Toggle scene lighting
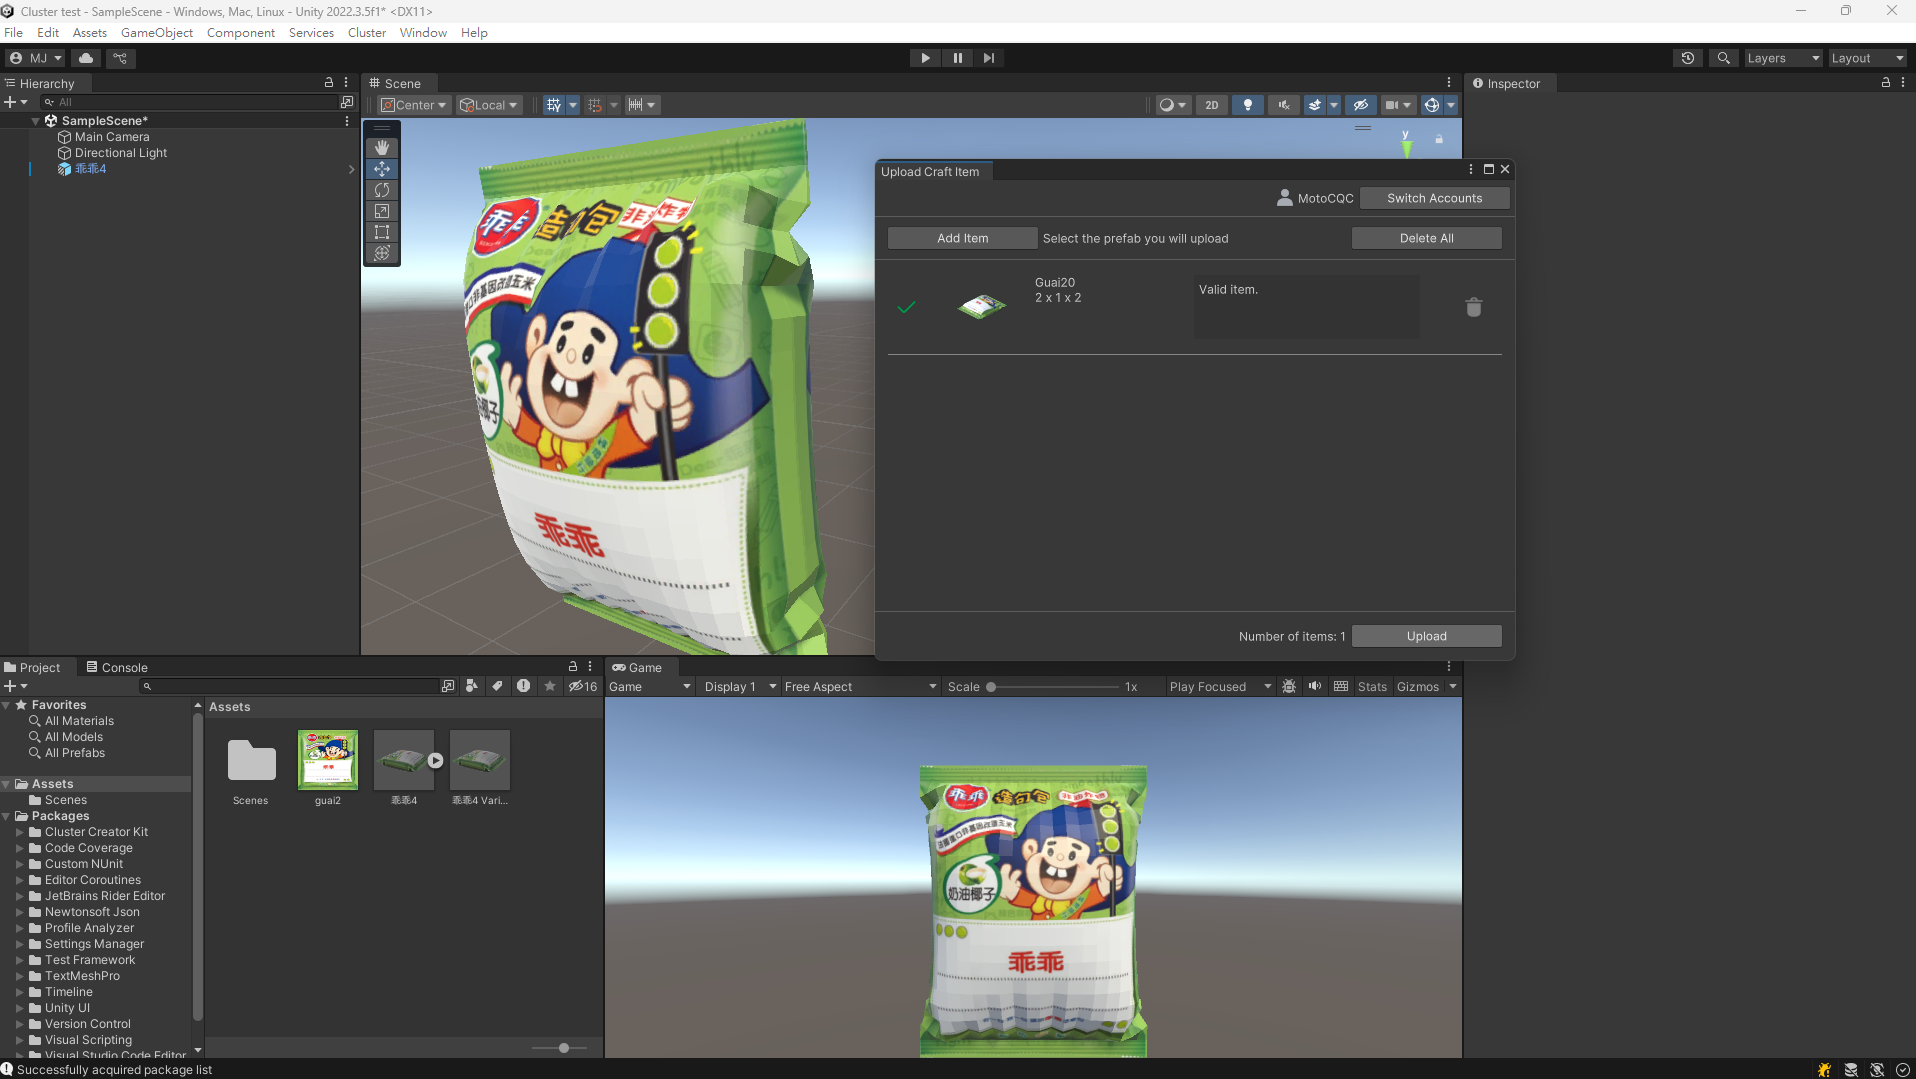 pyautogui.click(x=1248, y=105)
